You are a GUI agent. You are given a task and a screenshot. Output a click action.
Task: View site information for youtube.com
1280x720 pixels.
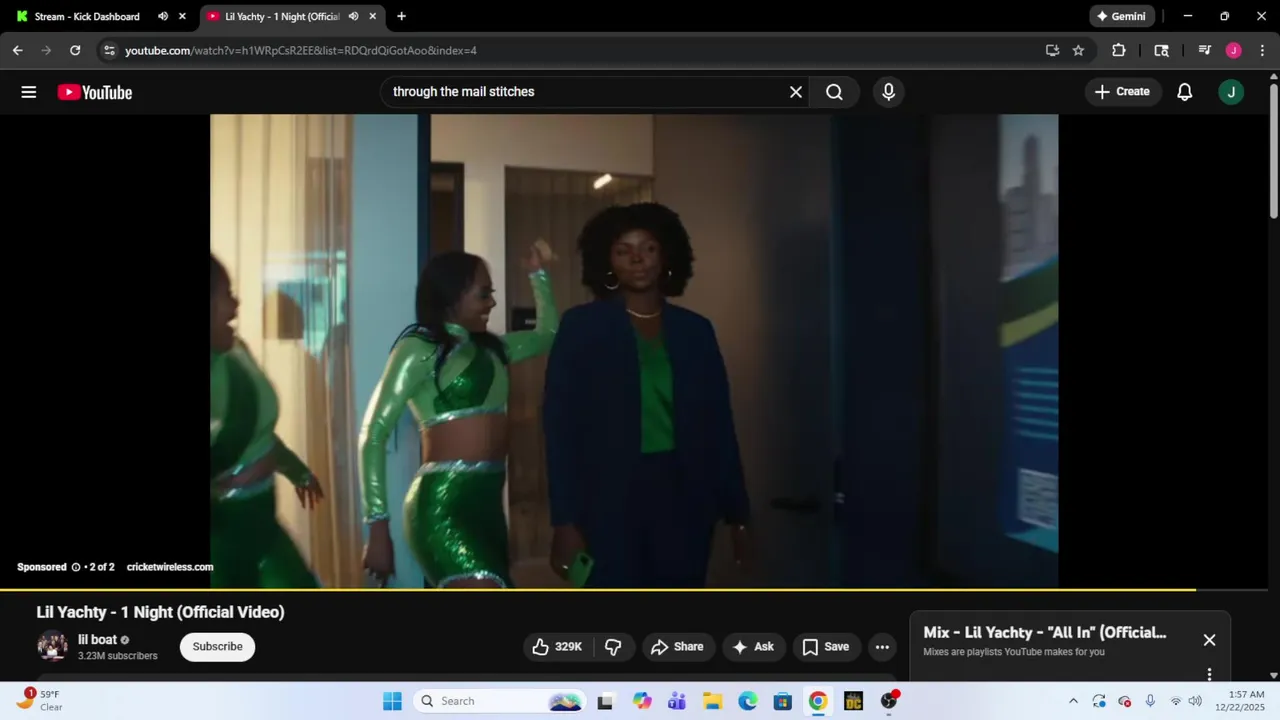pyautogui.click(x=109, y=50)
